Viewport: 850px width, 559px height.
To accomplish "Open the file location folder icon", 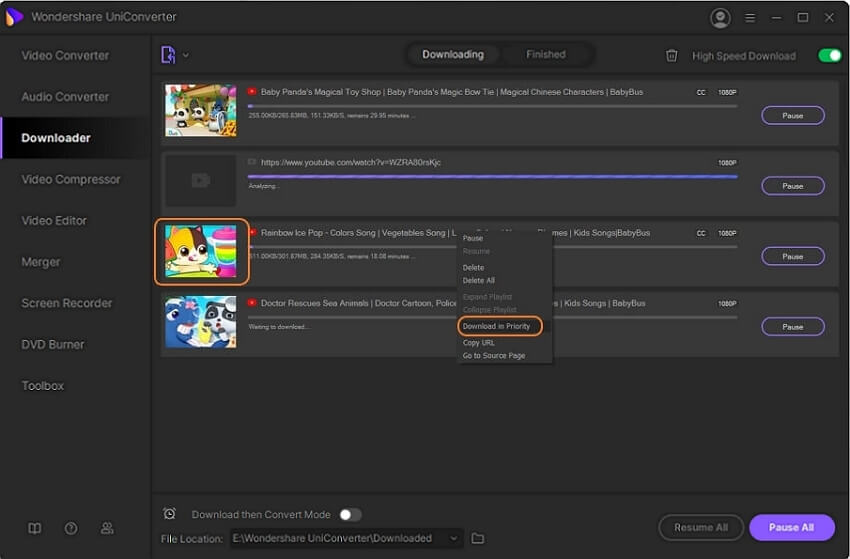I will click(x=478, y=538).
